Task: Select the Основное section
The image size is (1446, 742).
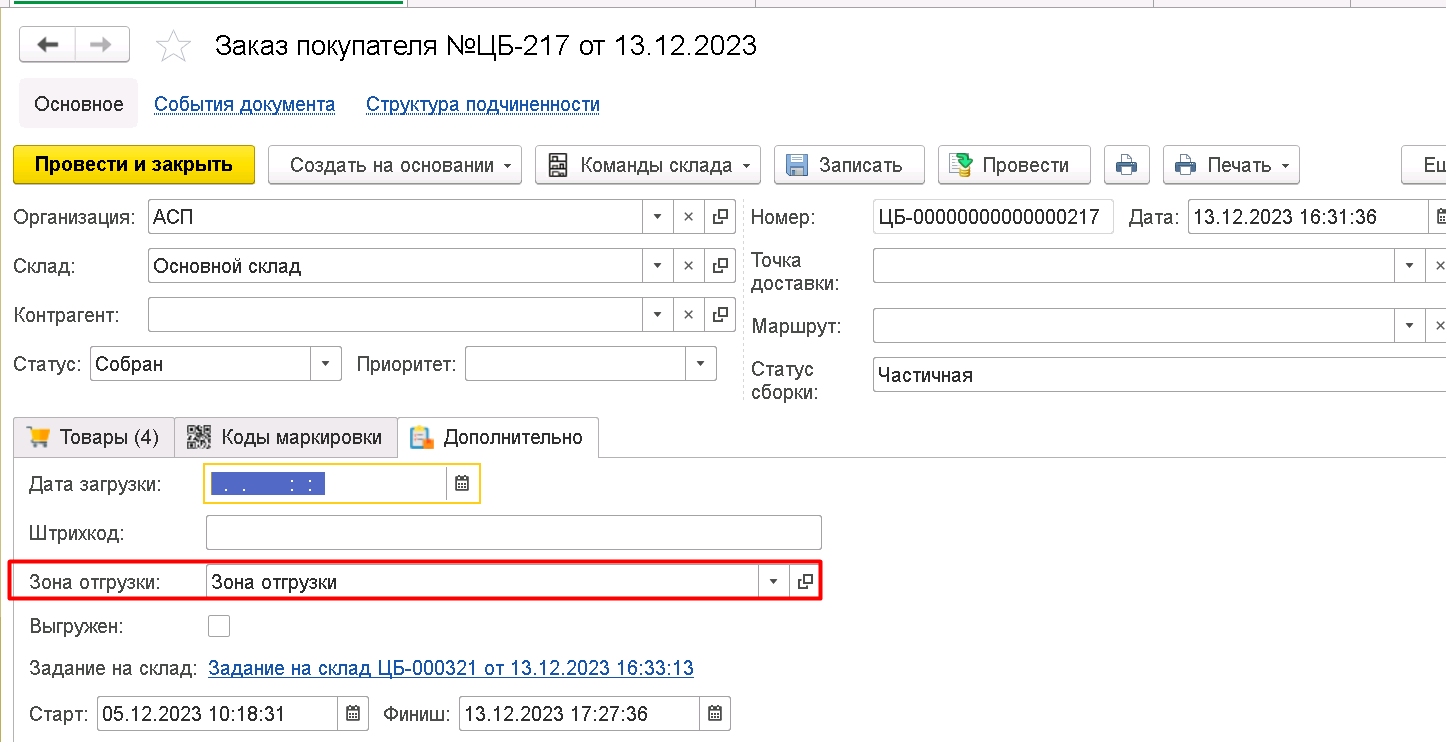Action: (x=79, y=104)
